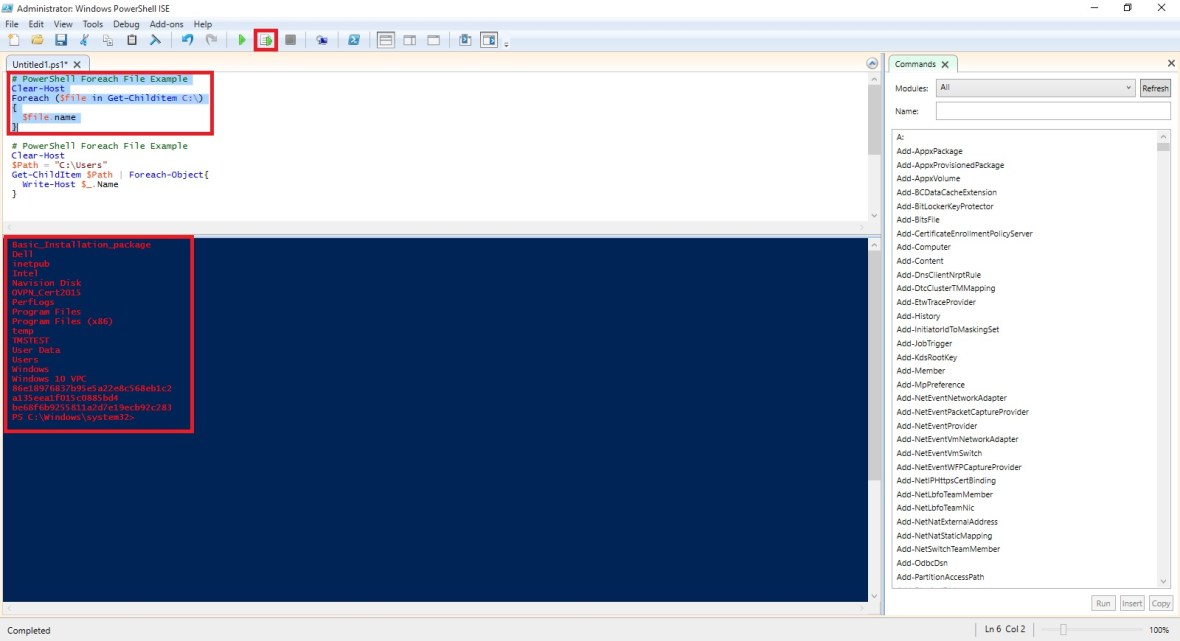Click the Open script folder icon
The width and height of the screenshot is (1180, 641).
37,40
